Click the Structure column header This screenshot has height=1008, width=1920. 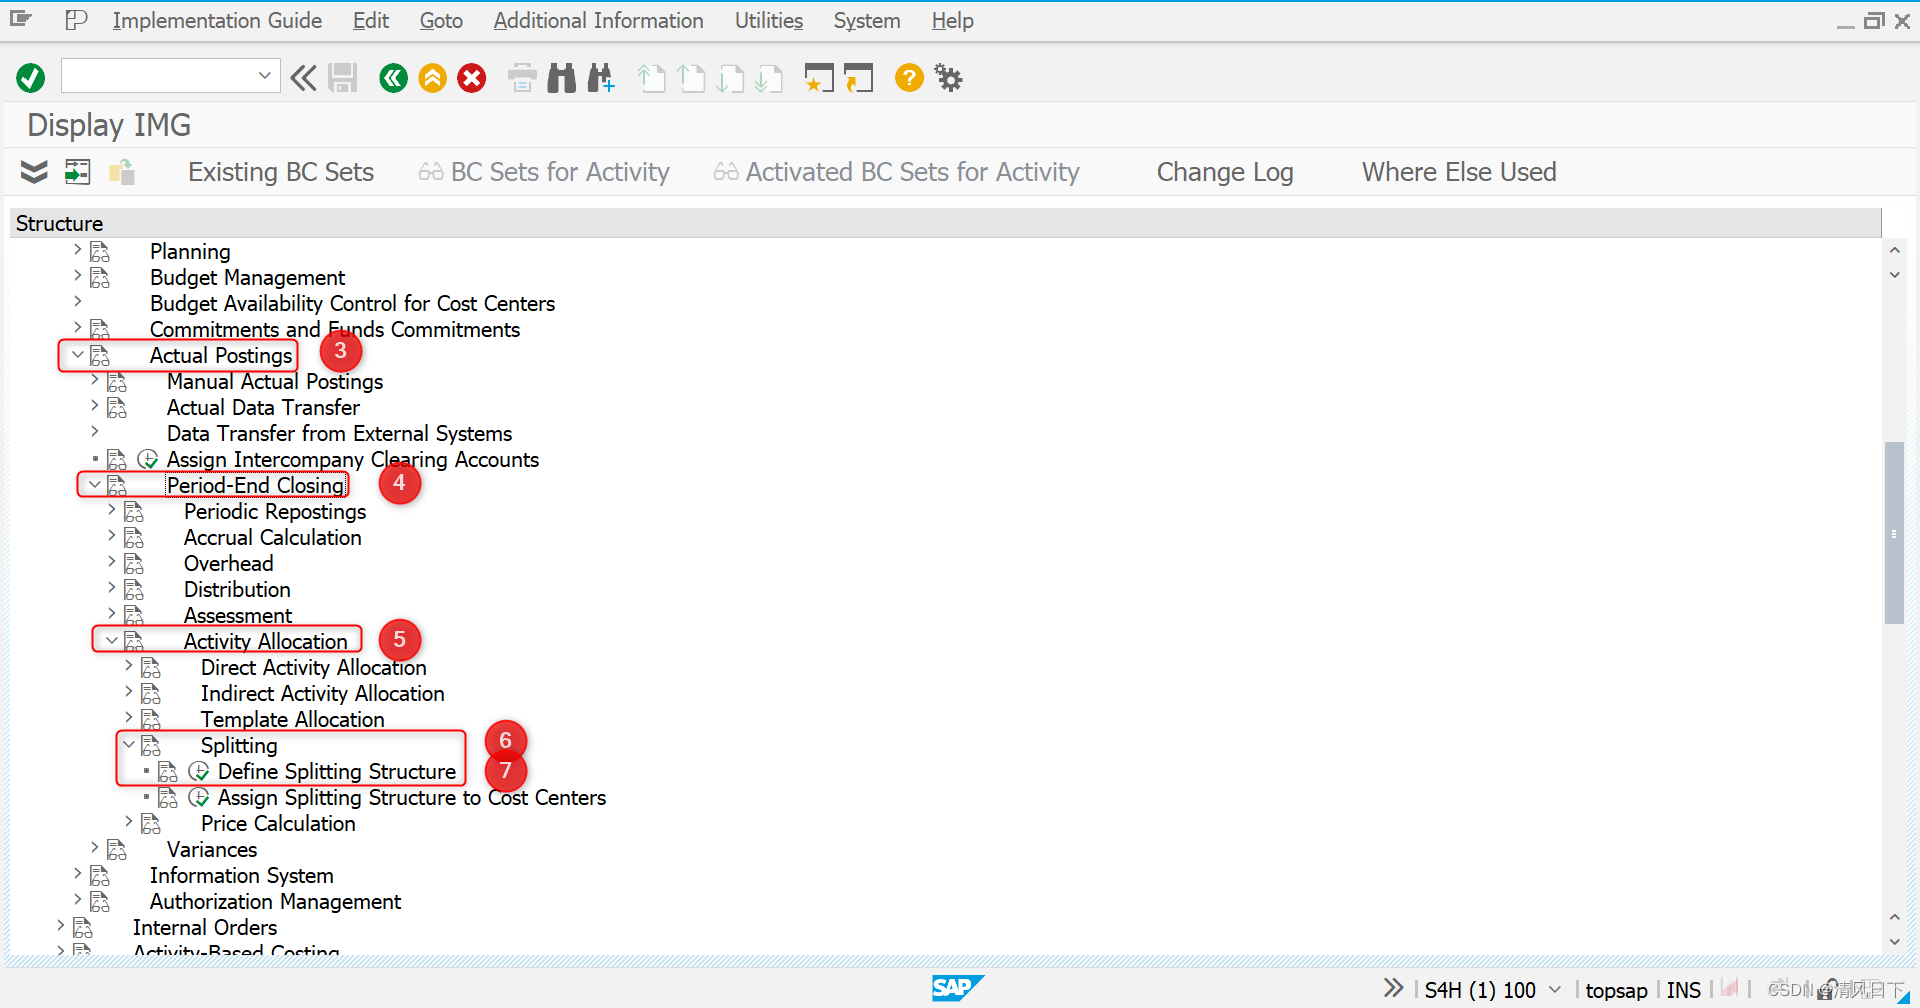[x=946, y=223]
